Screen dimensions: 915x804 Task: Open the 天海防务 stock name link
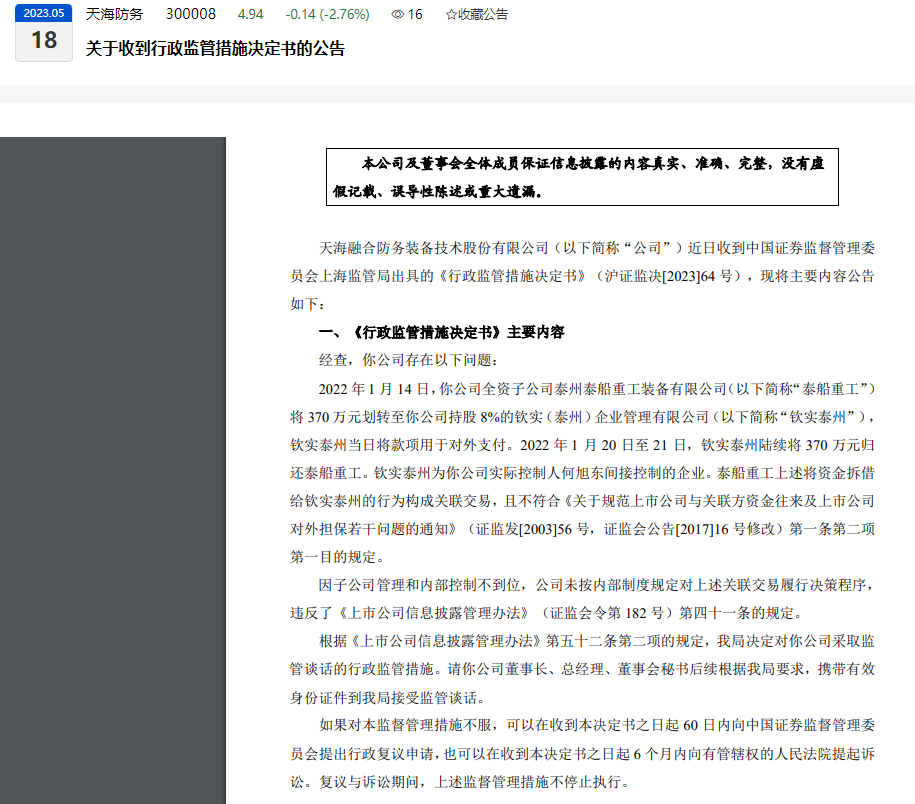[114, 14]
